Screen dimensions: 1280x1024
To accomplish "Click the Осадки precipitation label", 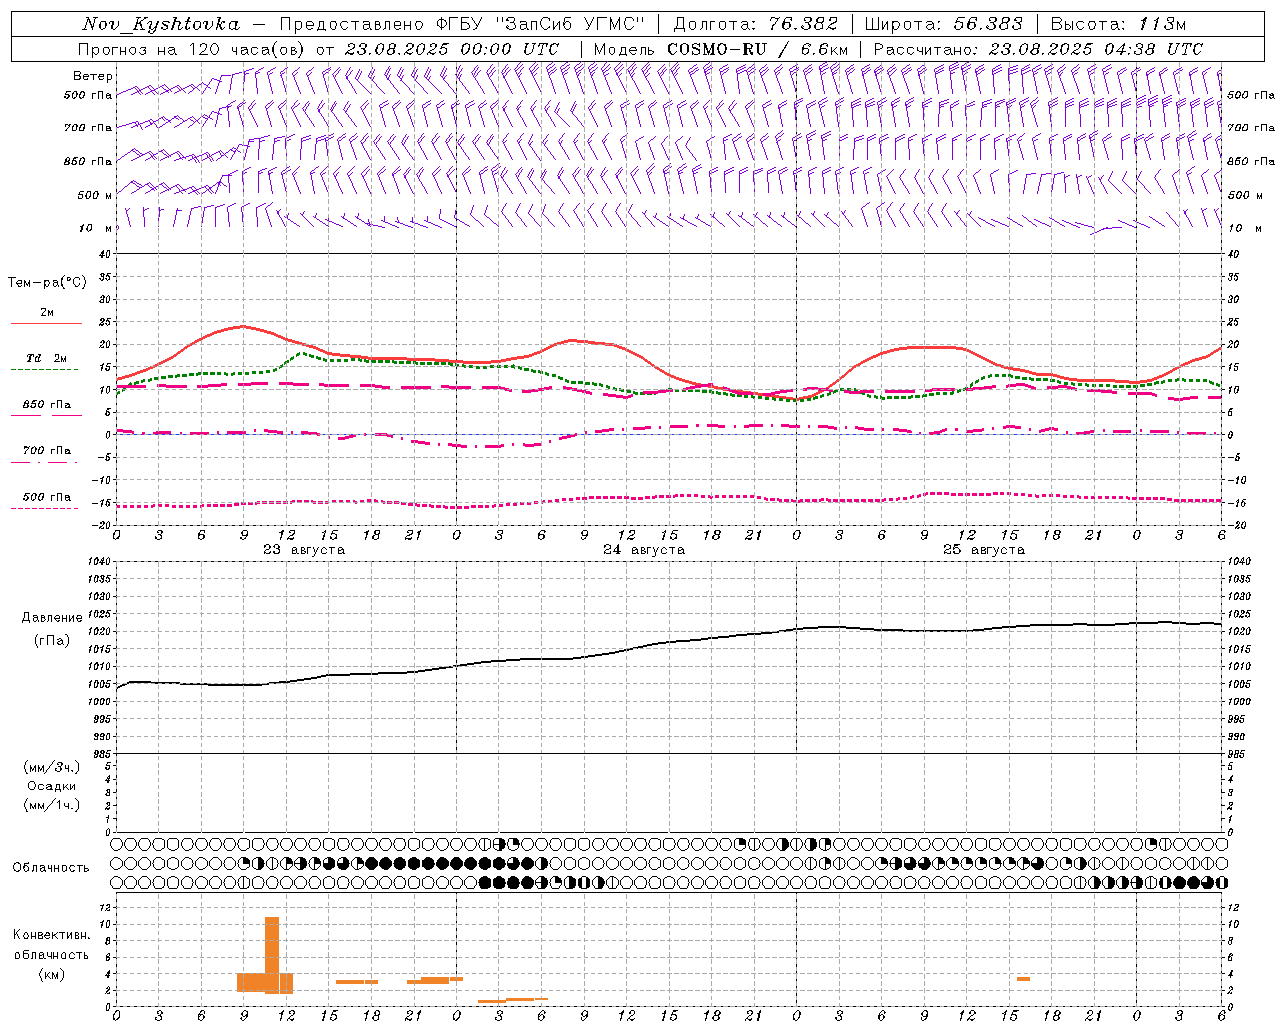I will click(52, 787).
